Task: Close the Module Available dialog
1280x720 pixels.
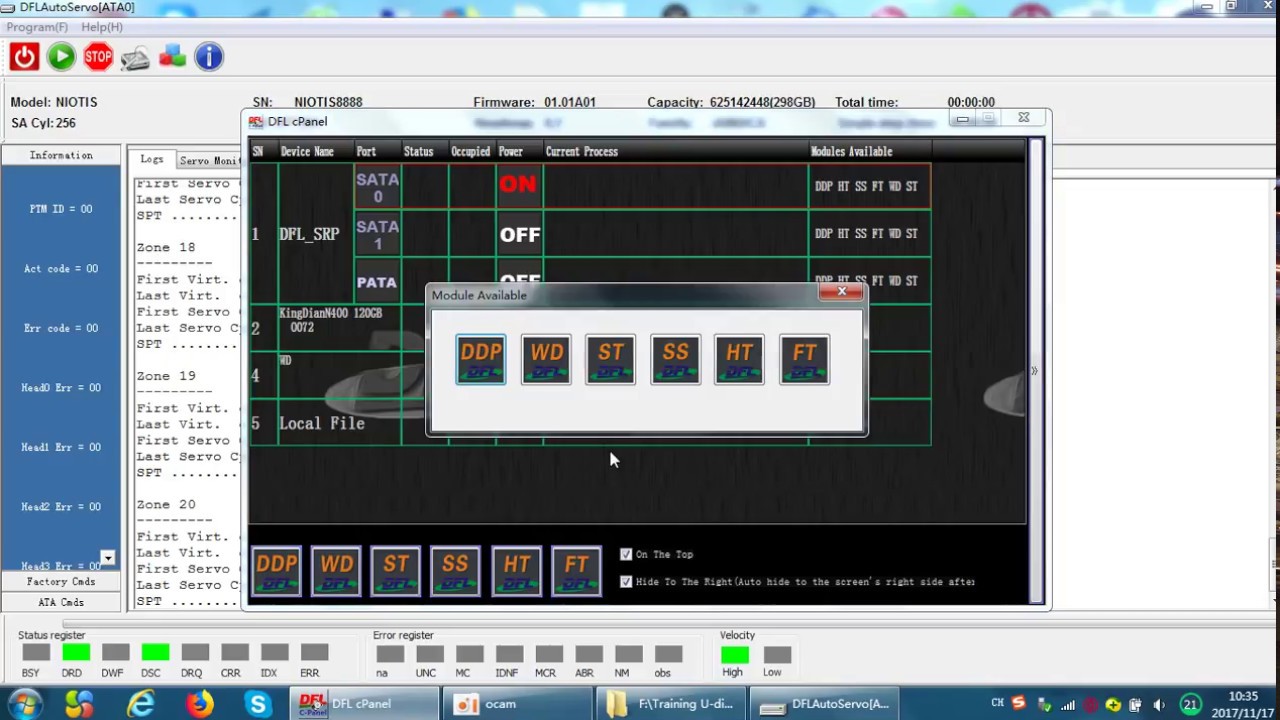Action: [x=841, y=292]
